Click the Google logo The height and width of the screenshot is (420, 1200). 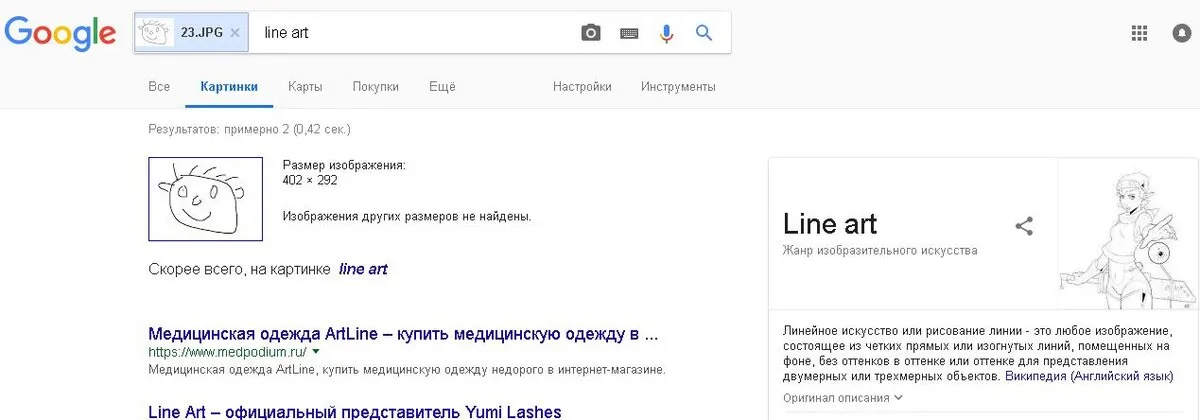coord(60,34)
